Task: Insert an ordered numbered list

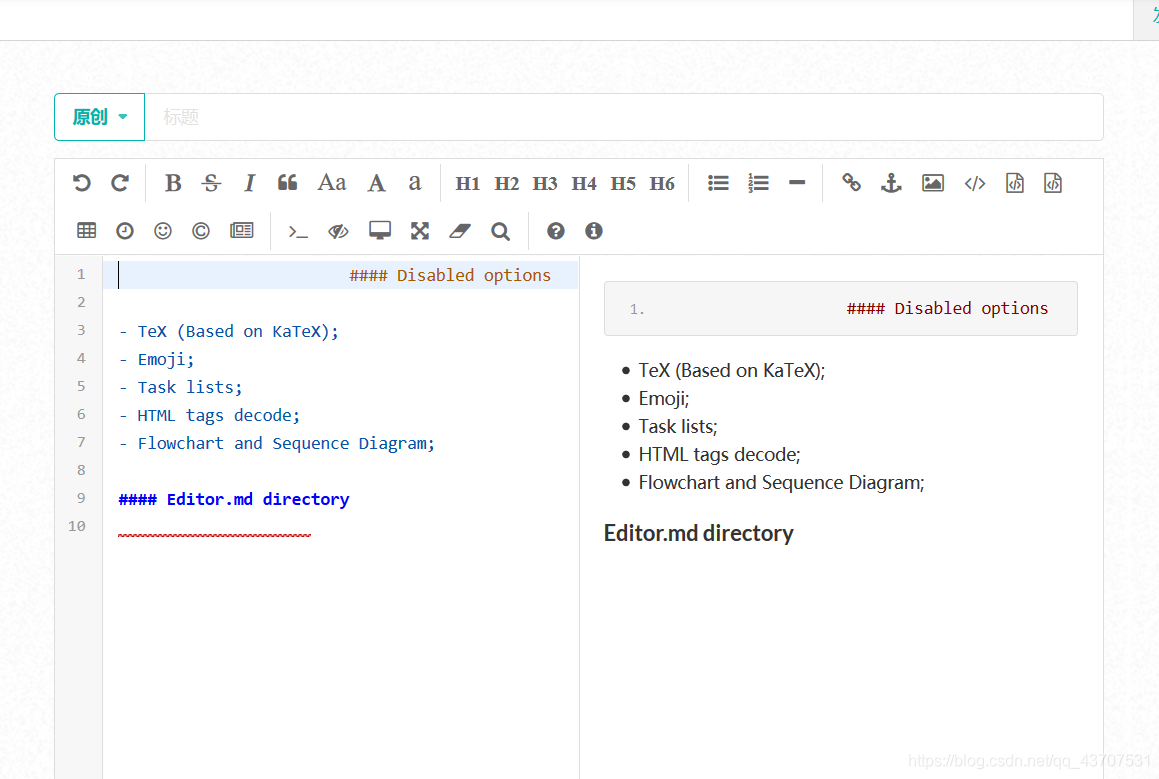Action: coord(758,183)
